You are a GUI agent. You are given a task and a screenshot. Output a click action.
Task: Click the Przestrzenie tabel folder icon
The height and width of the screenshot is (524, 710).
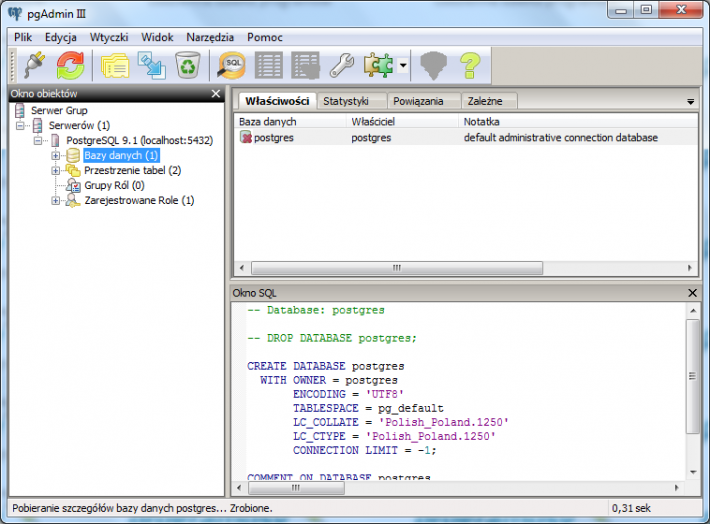click(73, 170)
